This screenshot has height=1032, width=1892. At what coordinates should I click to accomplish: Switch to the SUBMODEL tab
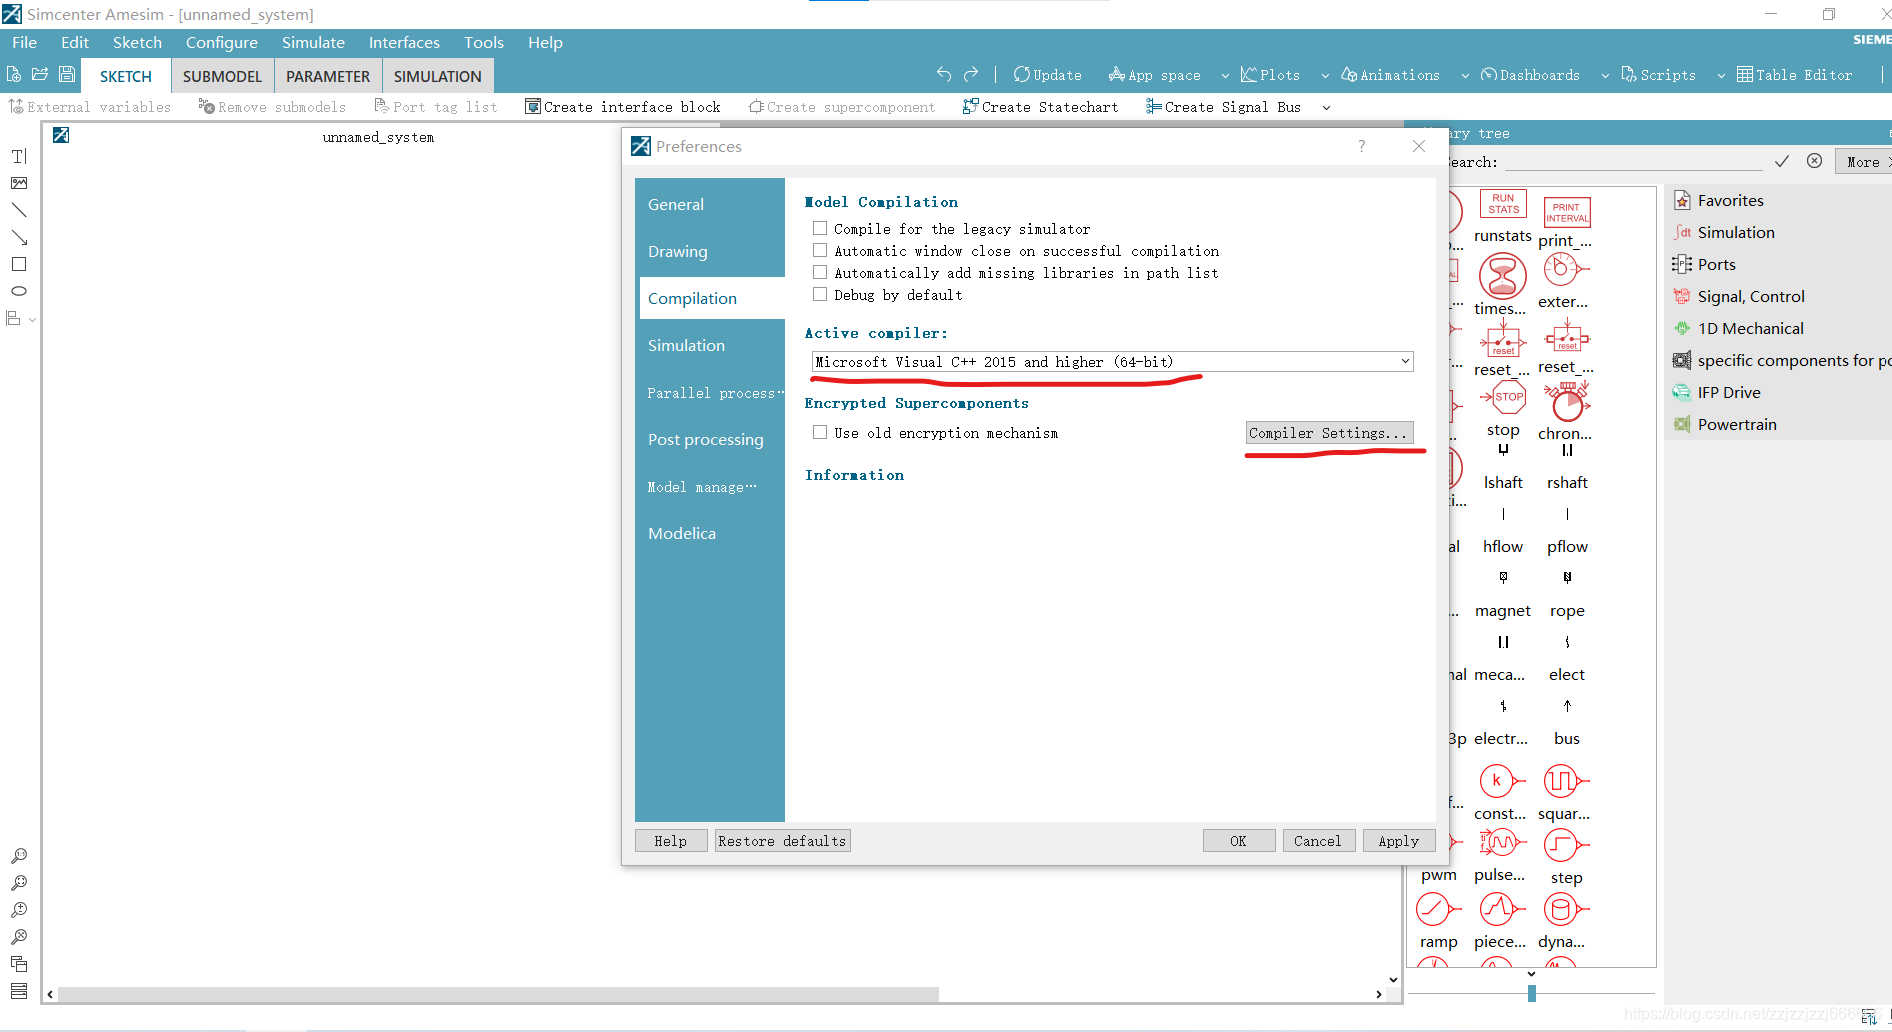pos(222,76)
